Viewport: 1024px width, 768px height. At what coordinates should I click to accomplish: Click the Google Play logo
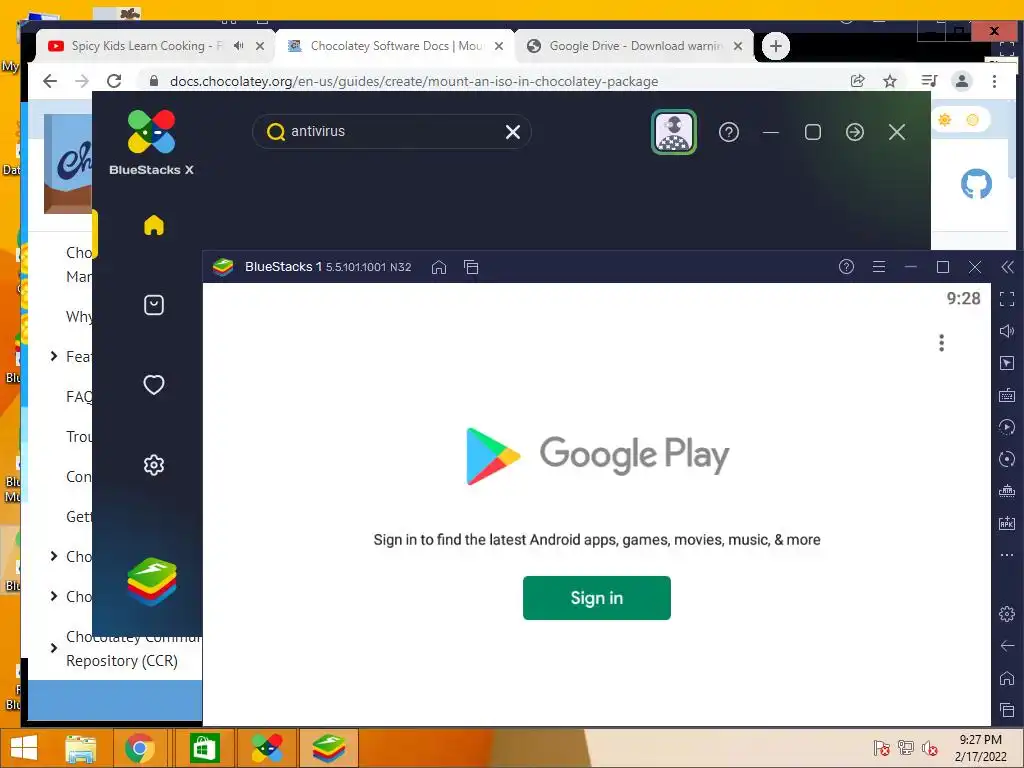[x=597, y=456]
